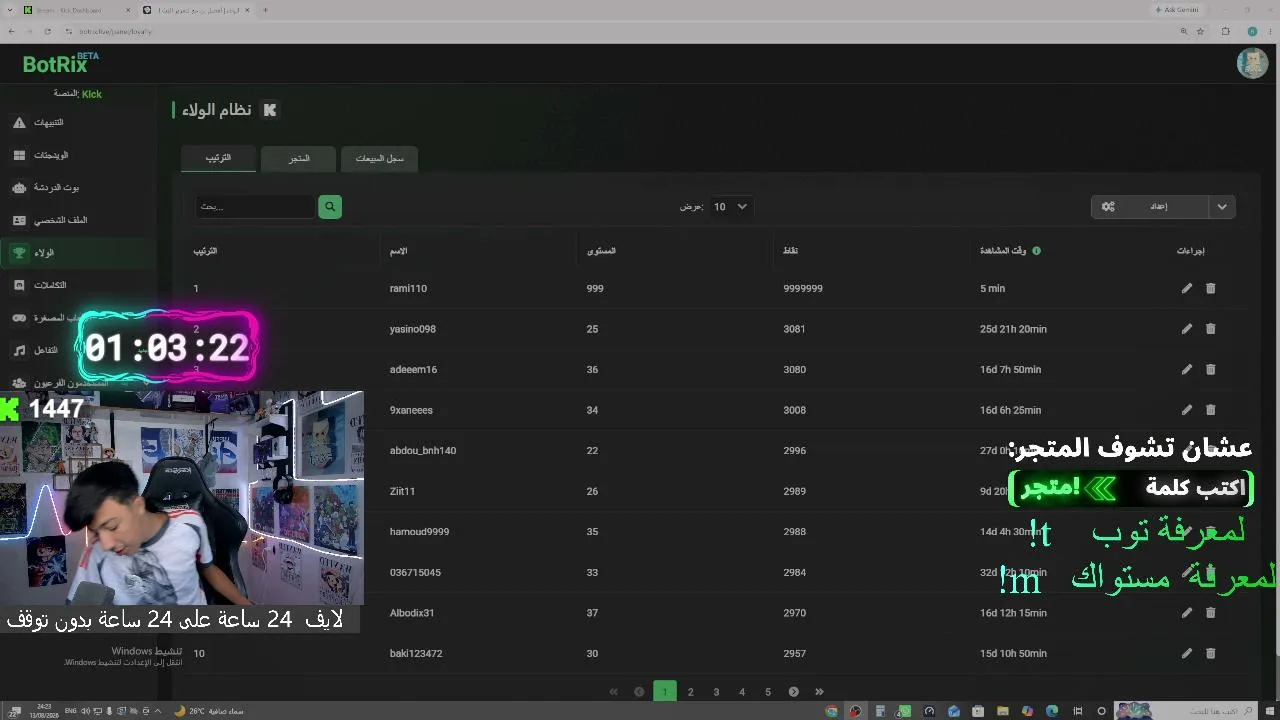Edit the Albodix31 entry
The height and width of the screenshot is (720, 1280).
(x=1187, y=612)
